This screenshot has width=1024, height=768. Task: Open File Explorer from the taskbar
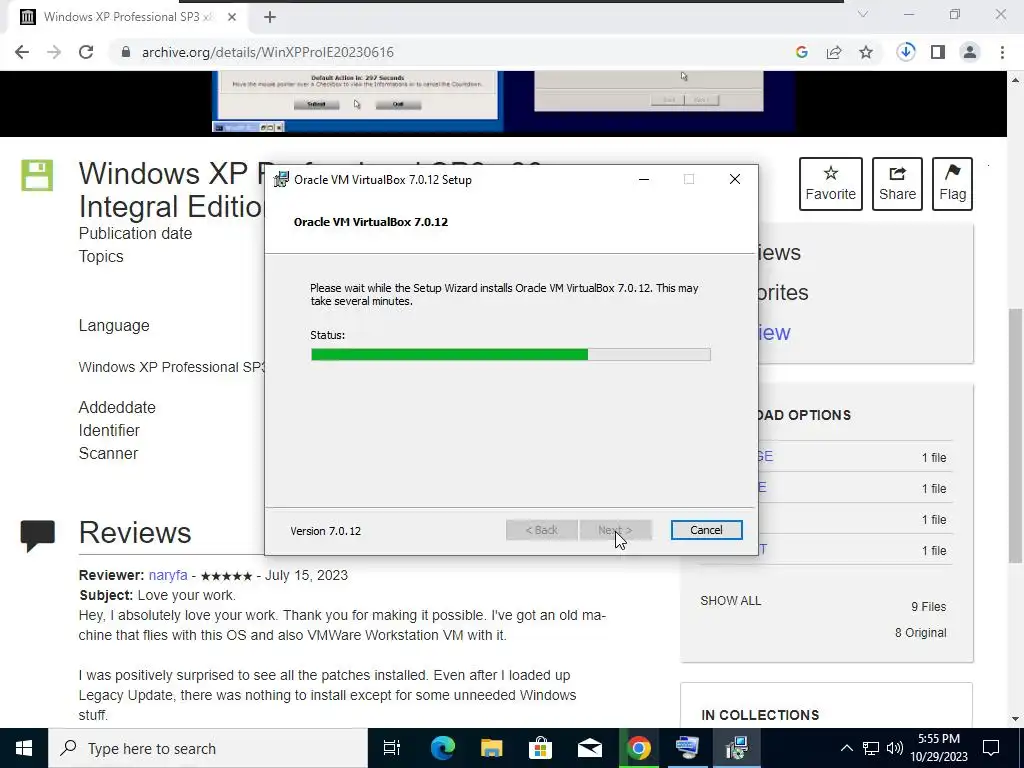pyautogui.click(x=491, y=748)
